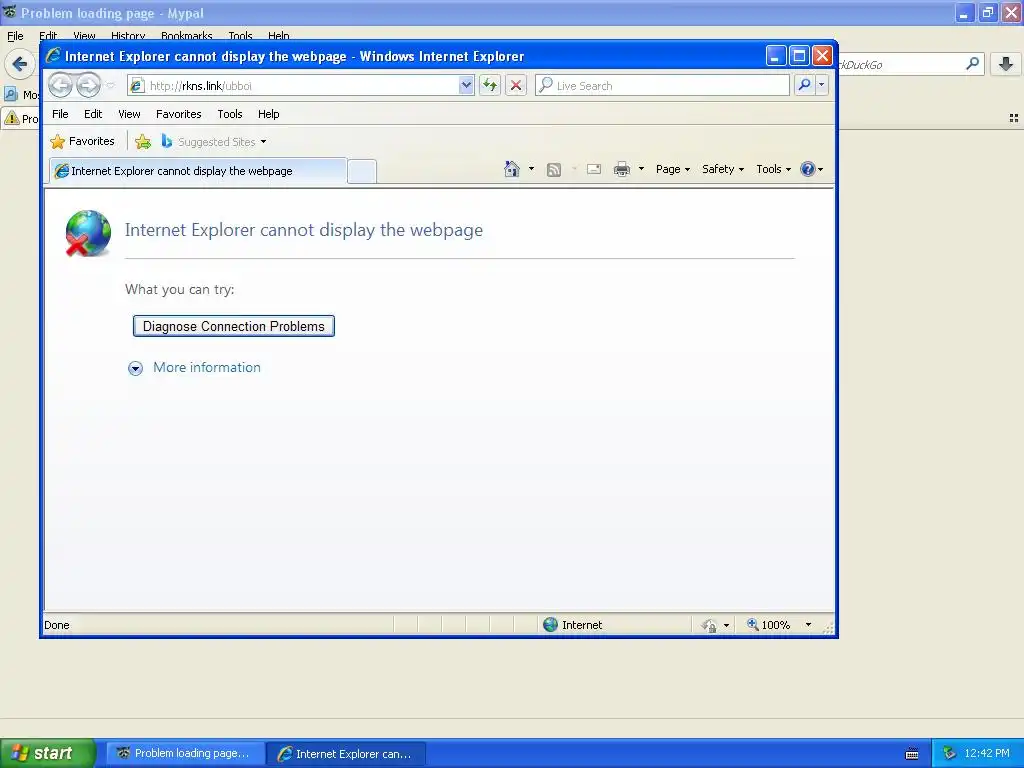Open the Mypal File menu
1024x768 pixels.
coord(15,36)
